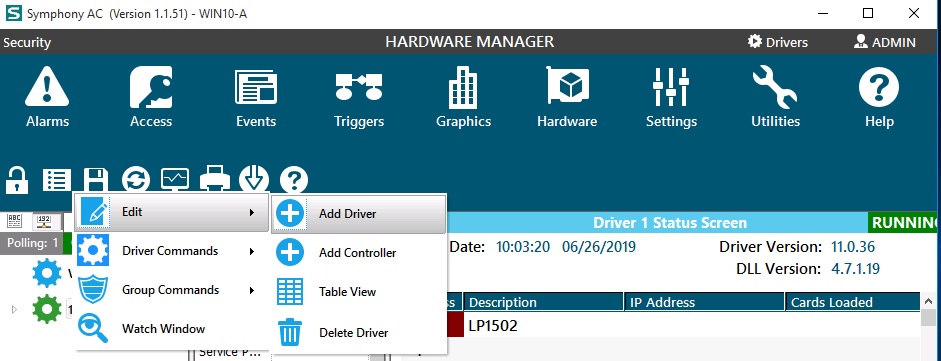Expand the green gear driver tree node
Screen dimensions: 941x361
tap(14, 309)
